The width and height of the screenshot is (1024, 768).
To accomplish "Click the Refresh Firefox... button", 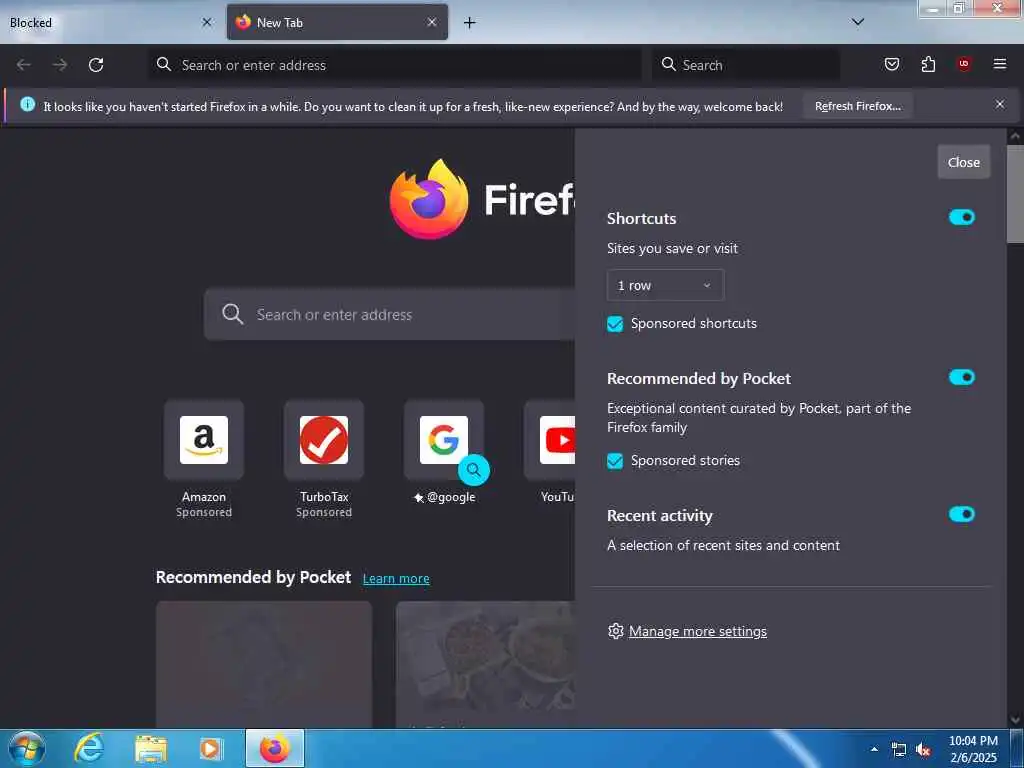I will coord(857,106).
